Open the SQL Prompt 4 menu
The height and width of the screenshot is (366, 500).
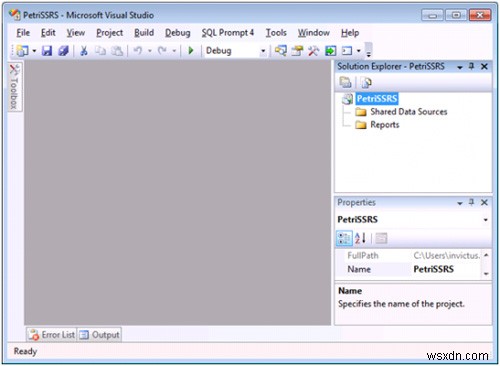(x=228, y=33)
